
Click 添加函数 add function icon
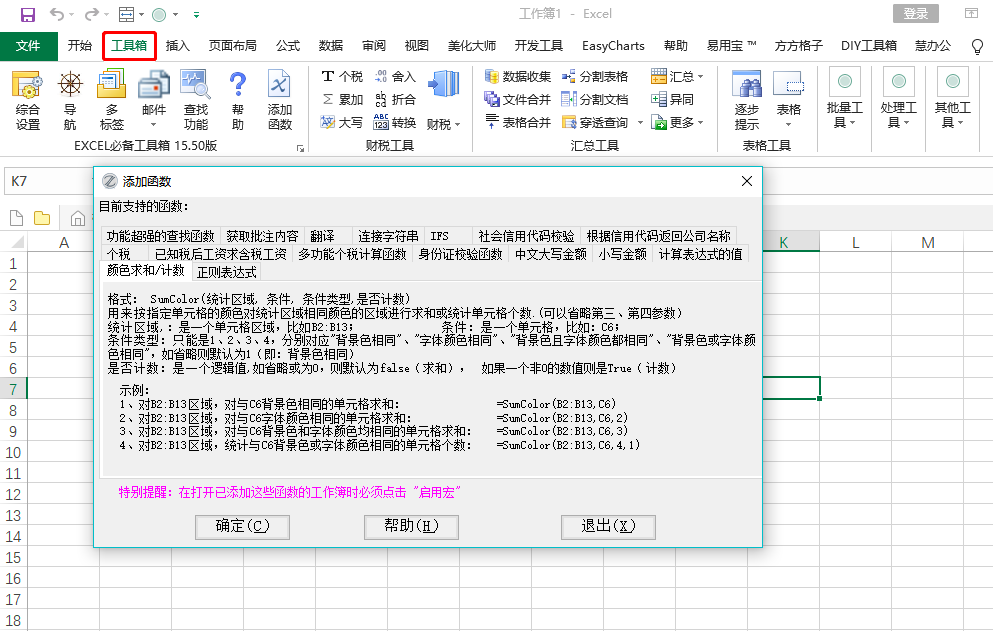(x=279, y=100)
